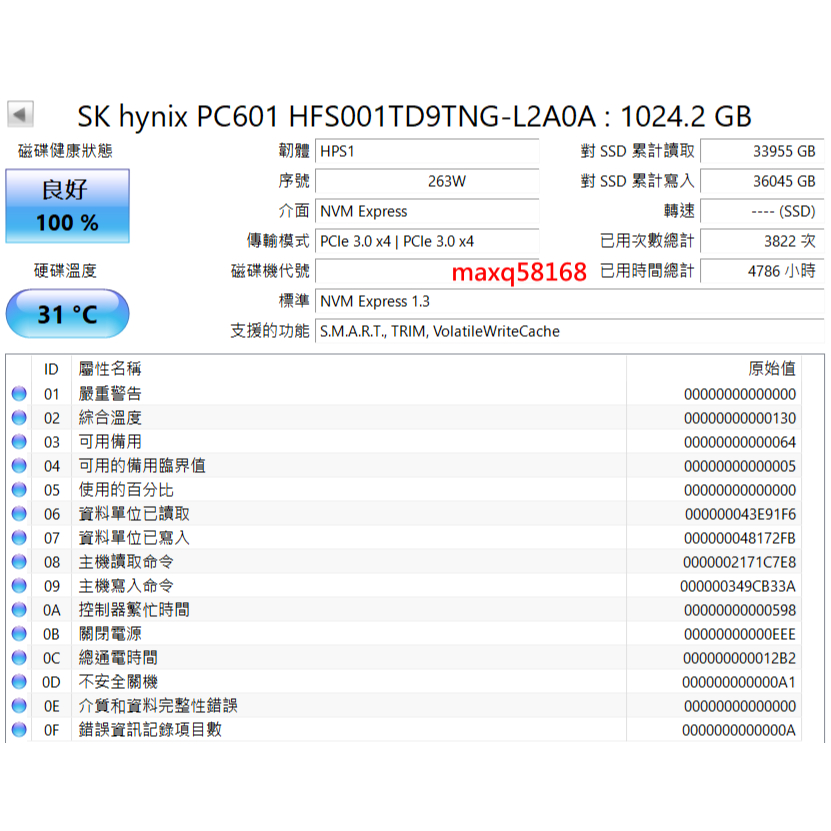The height and width of the screenshot is (831, 831).
Task: Select the blue dot next to 使用的百分比
Action: [x=17, y=490]
